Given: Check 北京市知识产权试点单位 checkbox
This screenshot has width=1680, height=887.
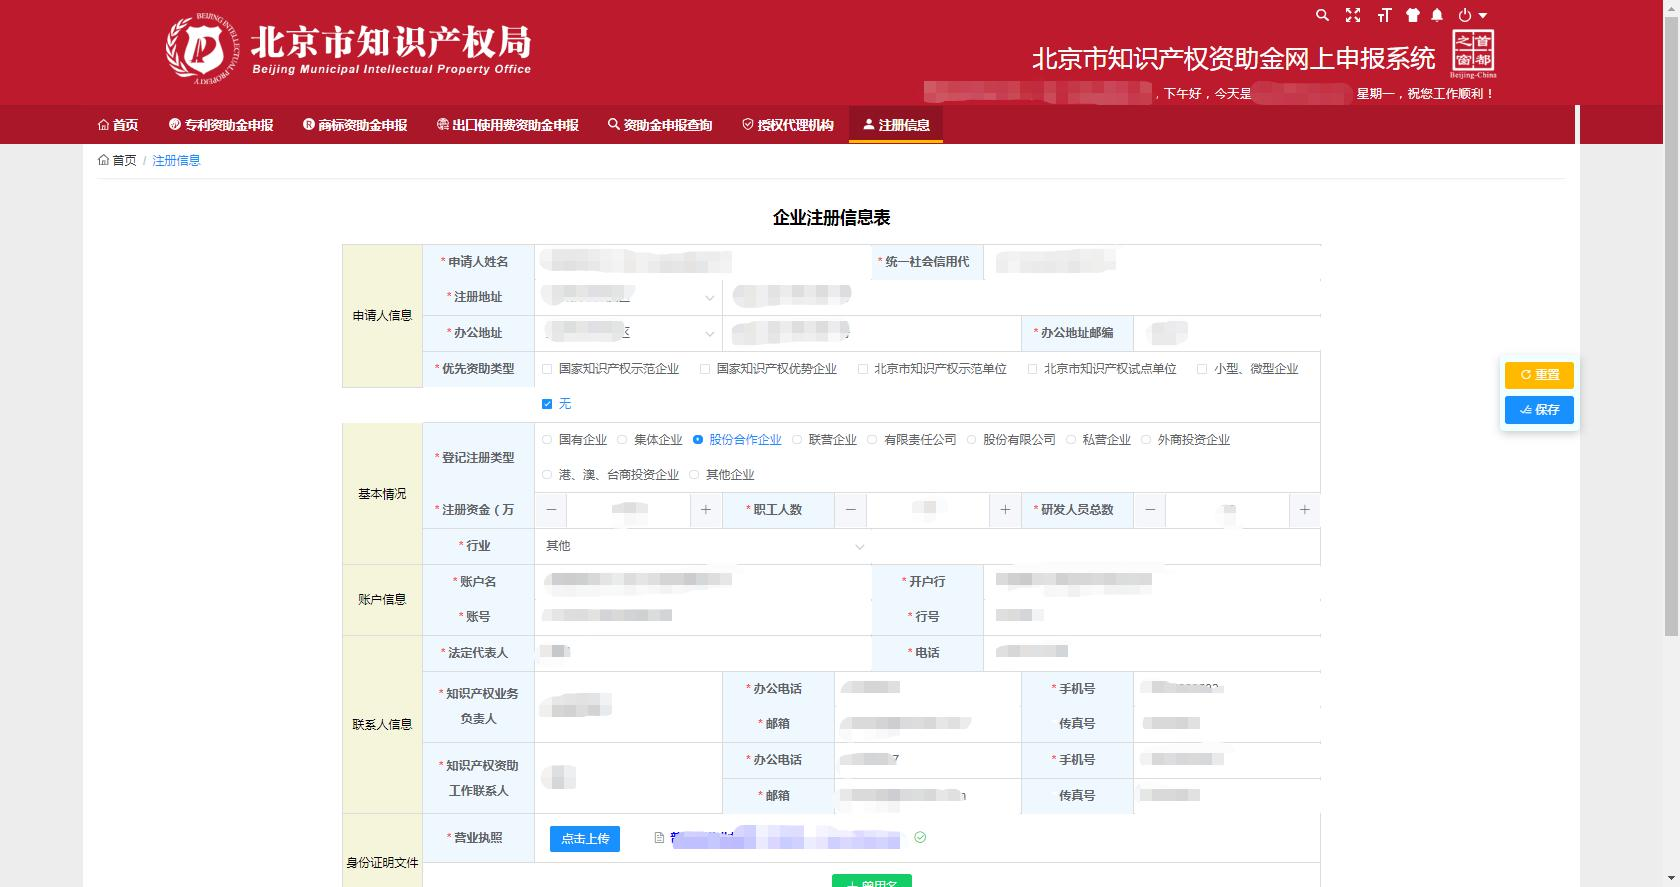Looking at the screenshot, I should point(1033,369).
